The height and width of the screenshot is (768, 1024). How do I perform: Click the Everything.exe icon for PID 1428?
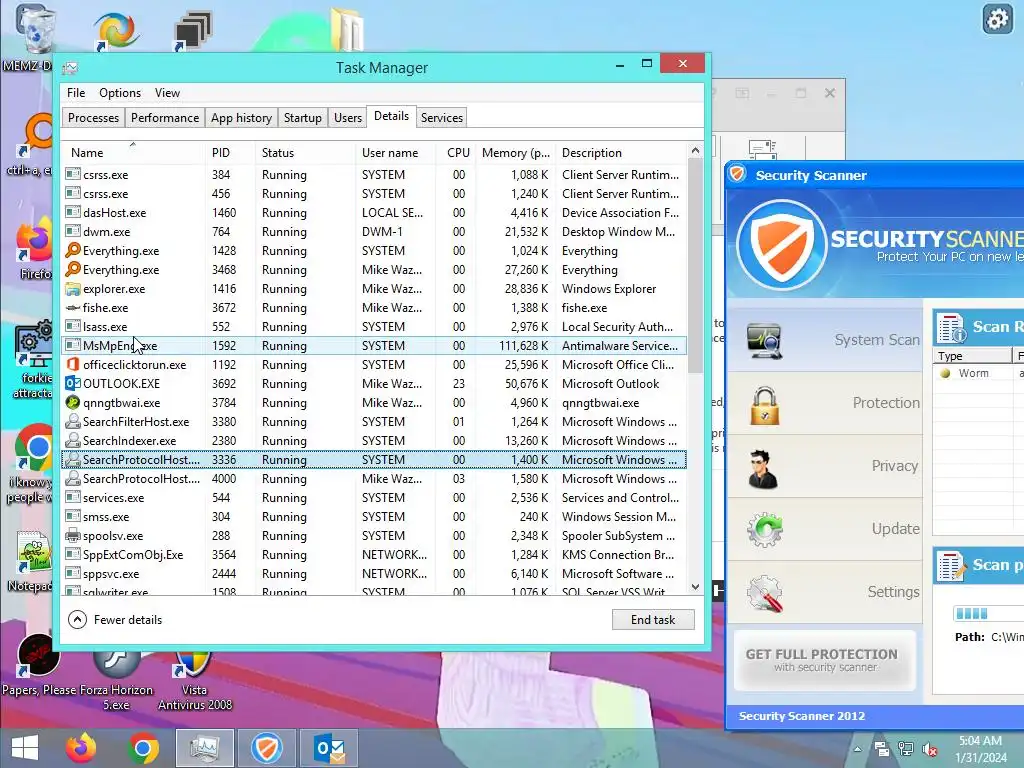73,250
